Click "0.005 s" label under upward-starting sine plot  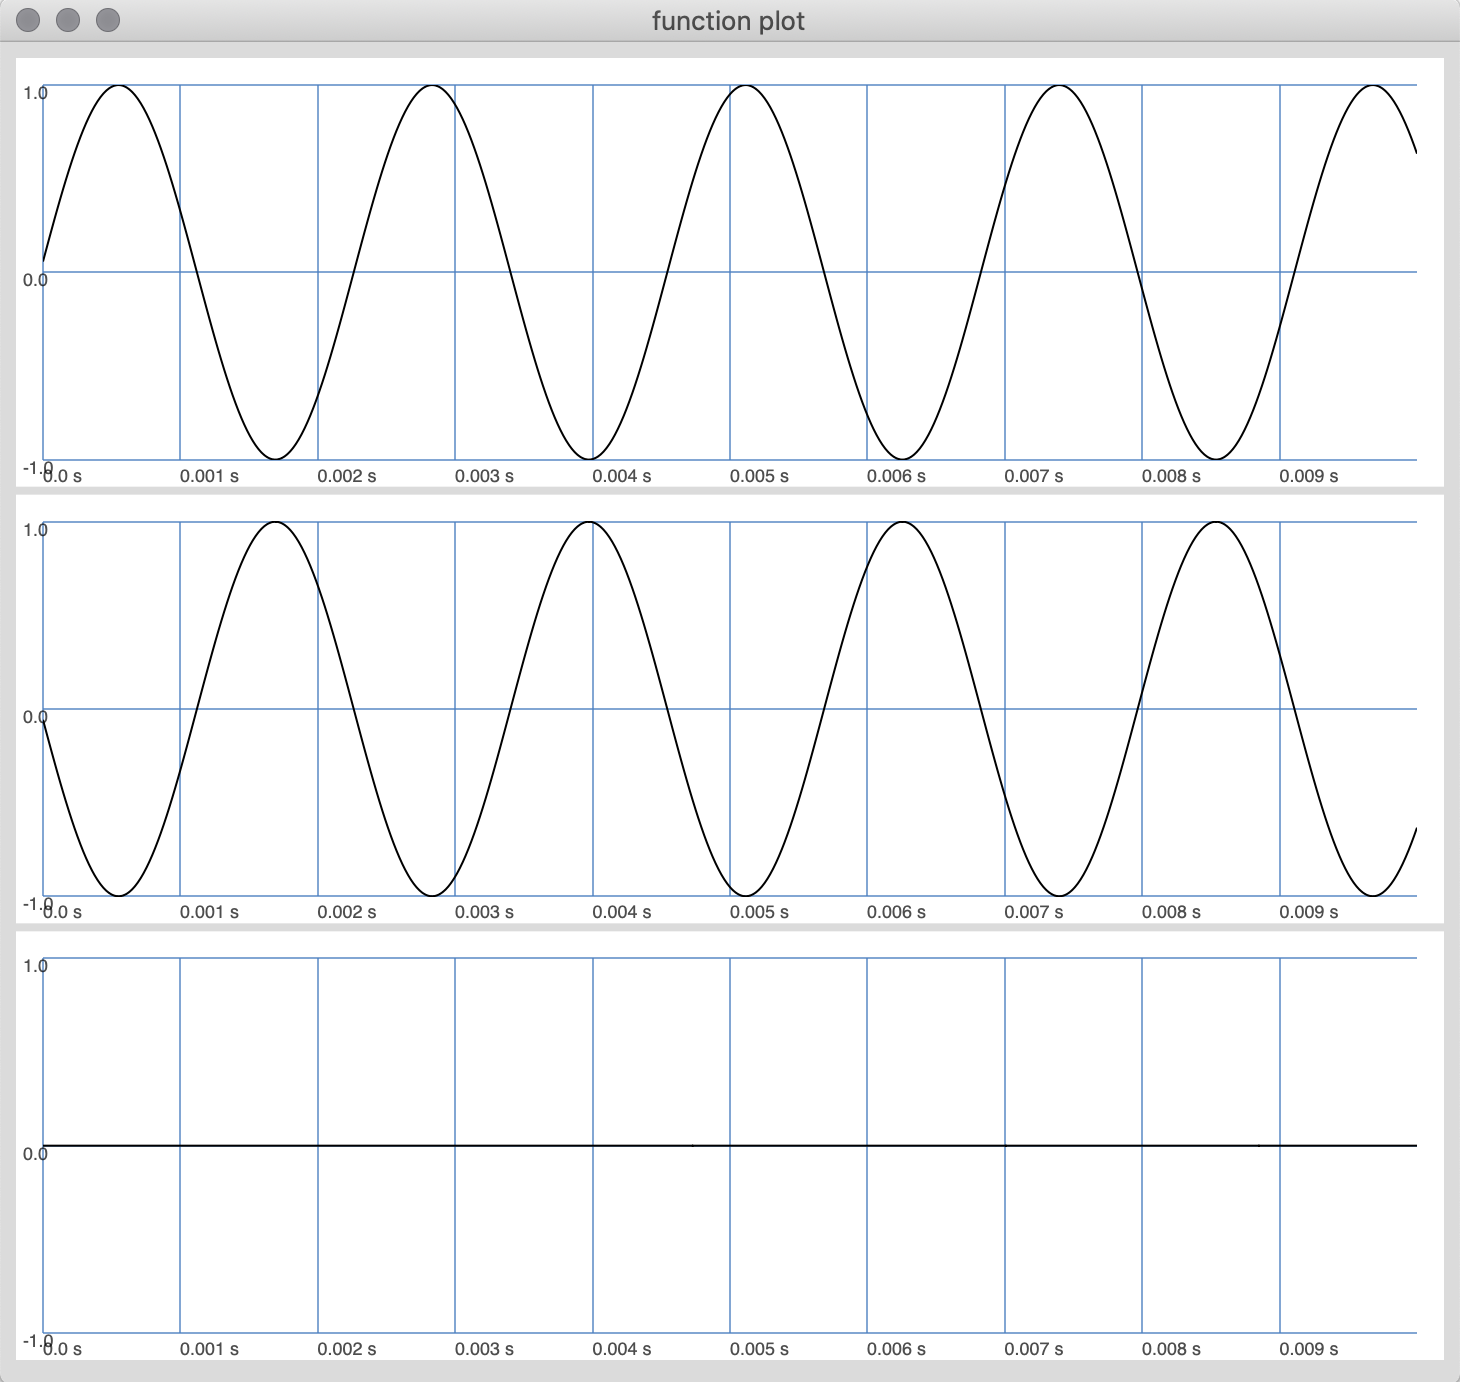[x=759, y=476]
